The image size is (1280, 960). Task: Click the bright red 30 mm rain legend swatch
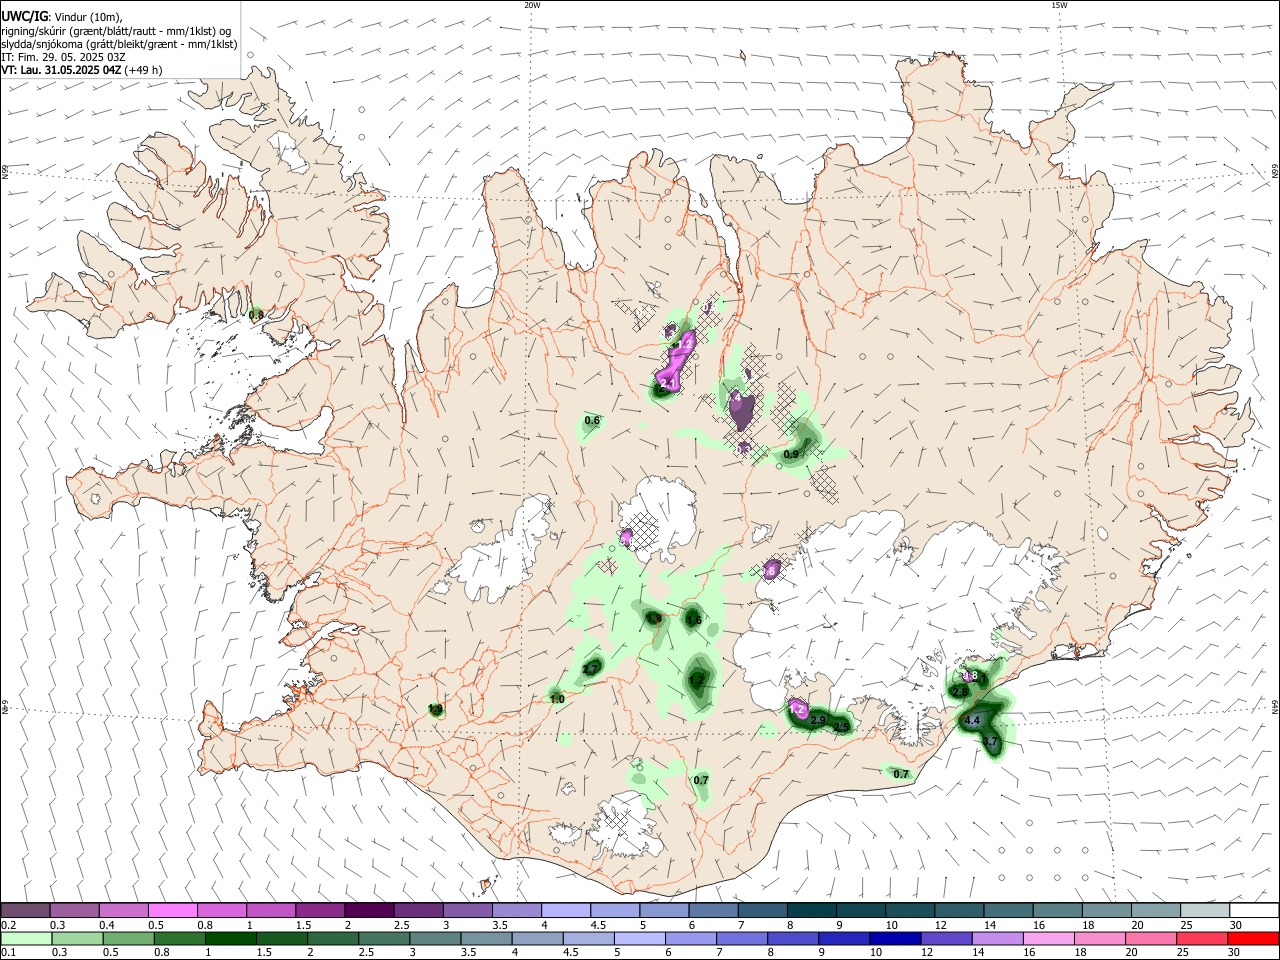point(1254,938)
